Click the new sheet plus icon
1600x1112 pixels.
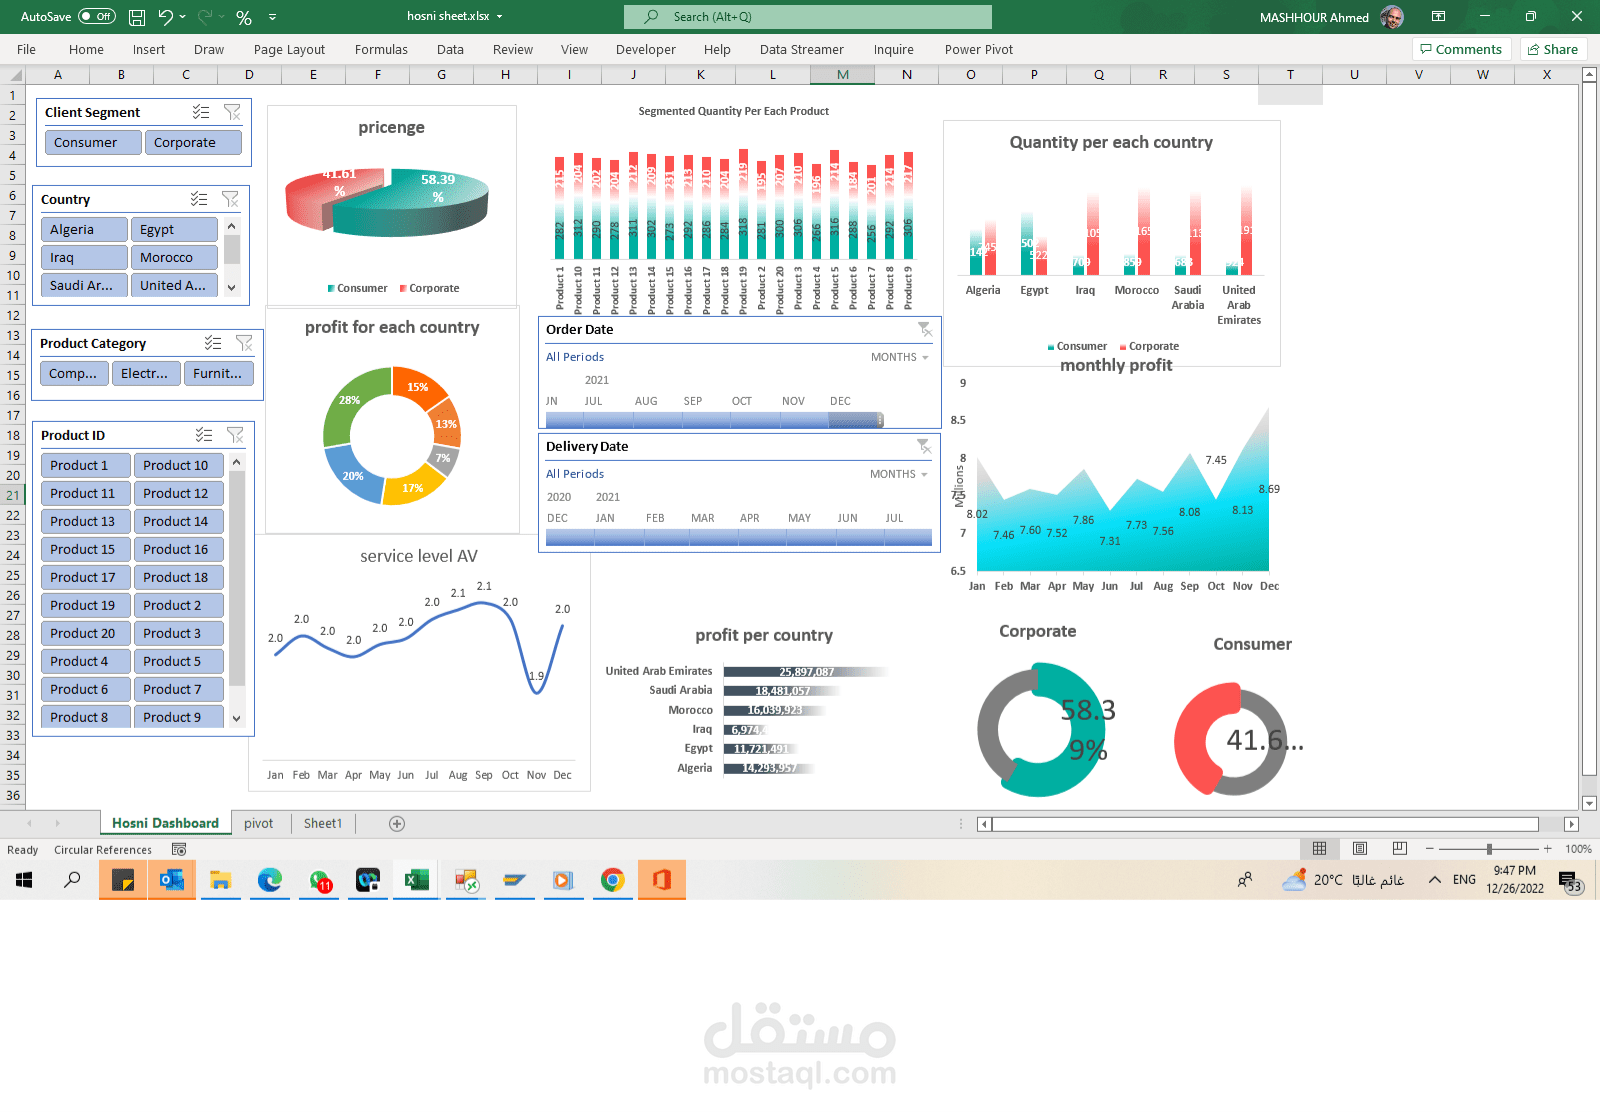click(x=397, y=824)
